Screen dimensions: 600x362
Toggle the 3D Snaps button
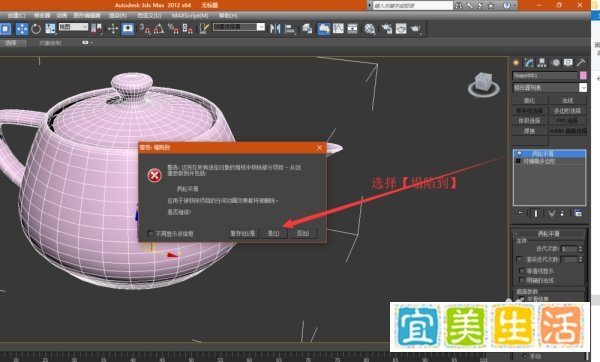pos(145,29)
